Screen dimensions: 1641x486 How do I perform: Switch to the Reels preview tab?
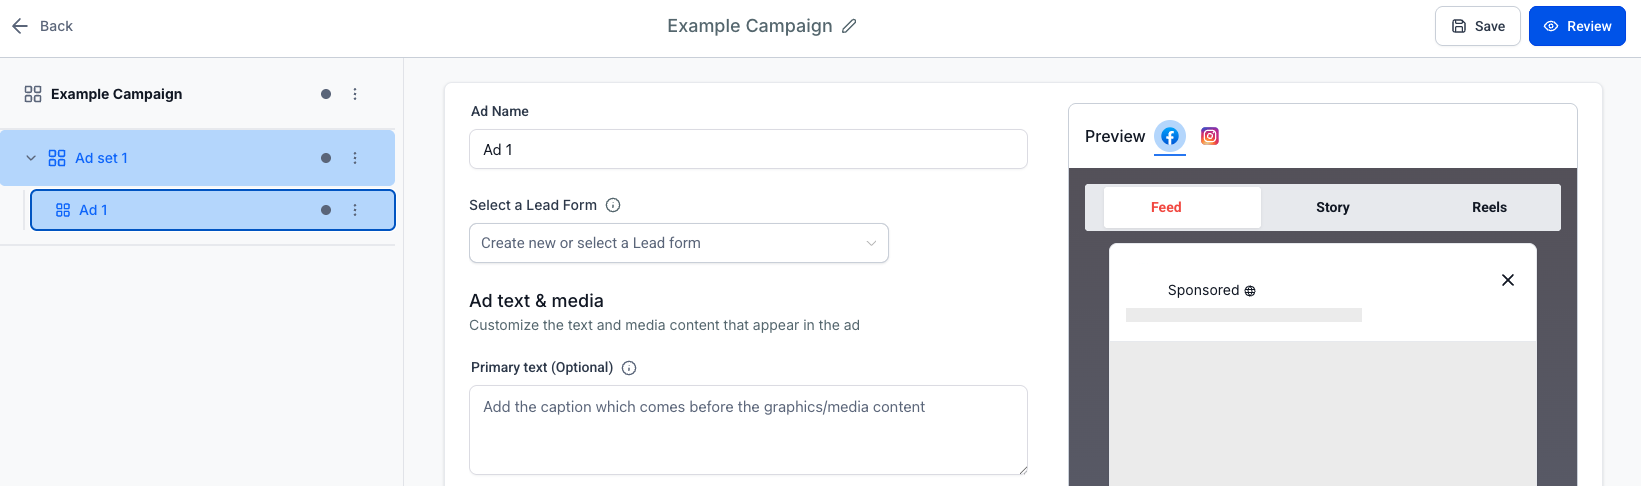1489,207
